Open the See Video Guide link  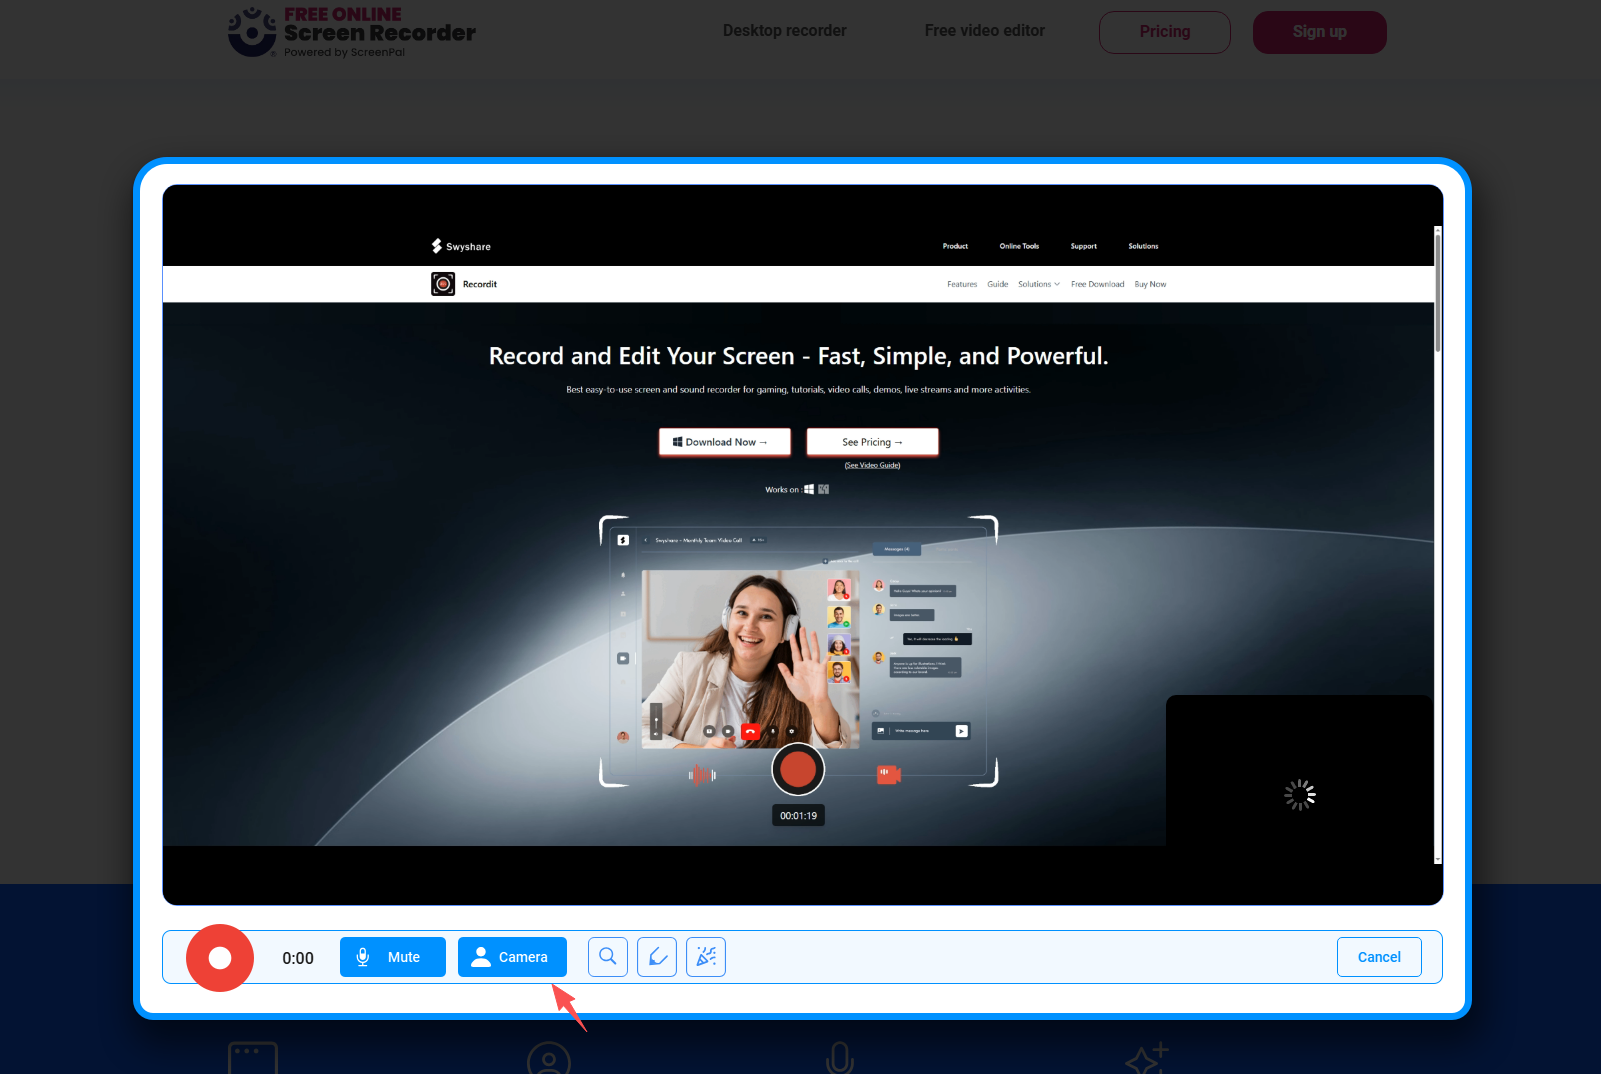tap(871, 464)
